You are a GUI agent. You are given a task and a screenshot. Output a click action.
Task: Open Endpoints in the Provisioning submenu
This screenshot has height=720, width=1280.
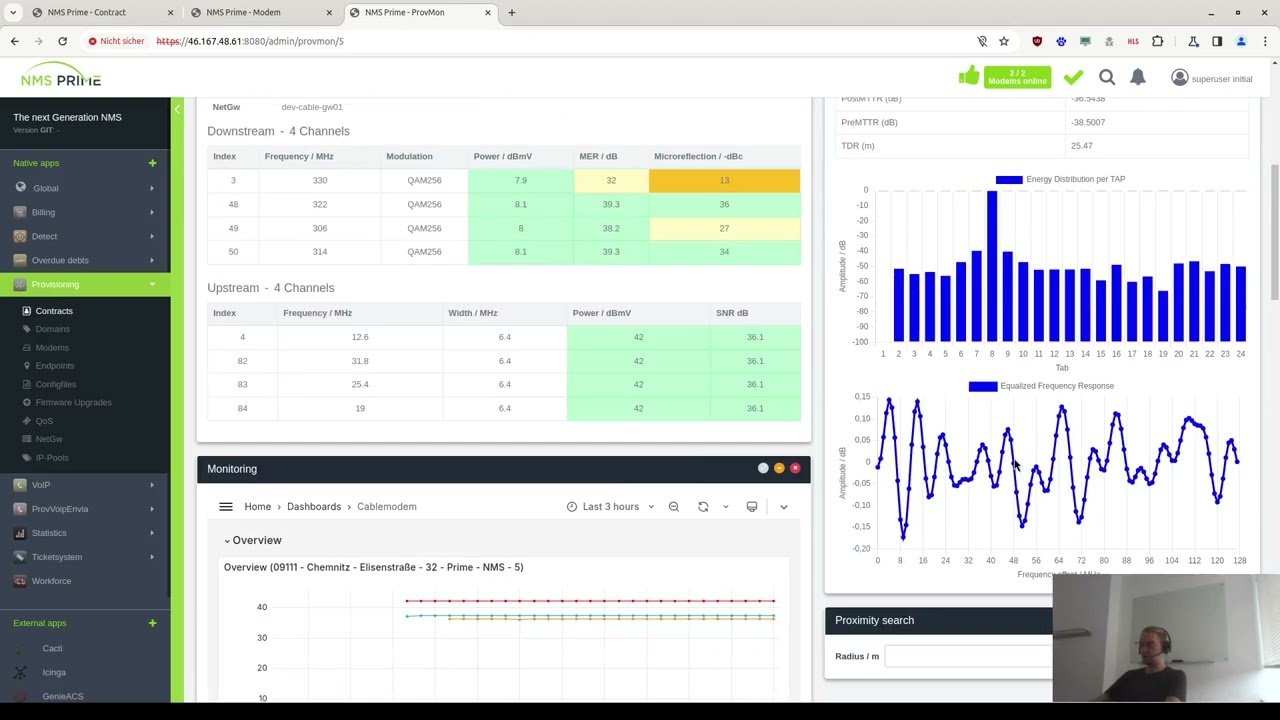(55, 366)
